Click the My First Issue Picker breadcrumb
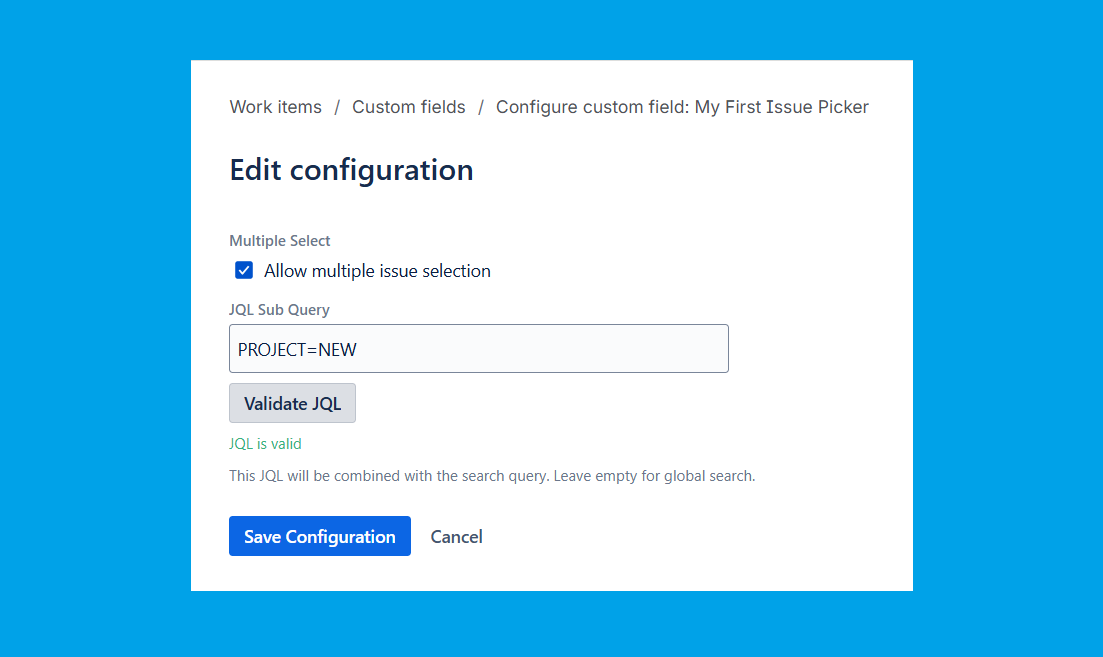The image size is (1103, 657). 682,107
